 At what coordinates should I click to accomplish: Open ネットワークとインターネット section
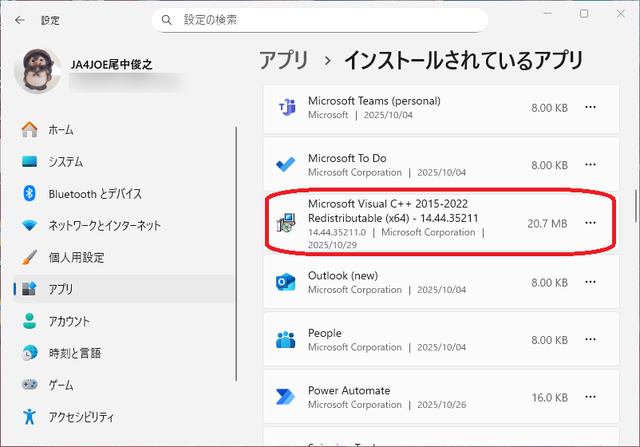(124, 225)
